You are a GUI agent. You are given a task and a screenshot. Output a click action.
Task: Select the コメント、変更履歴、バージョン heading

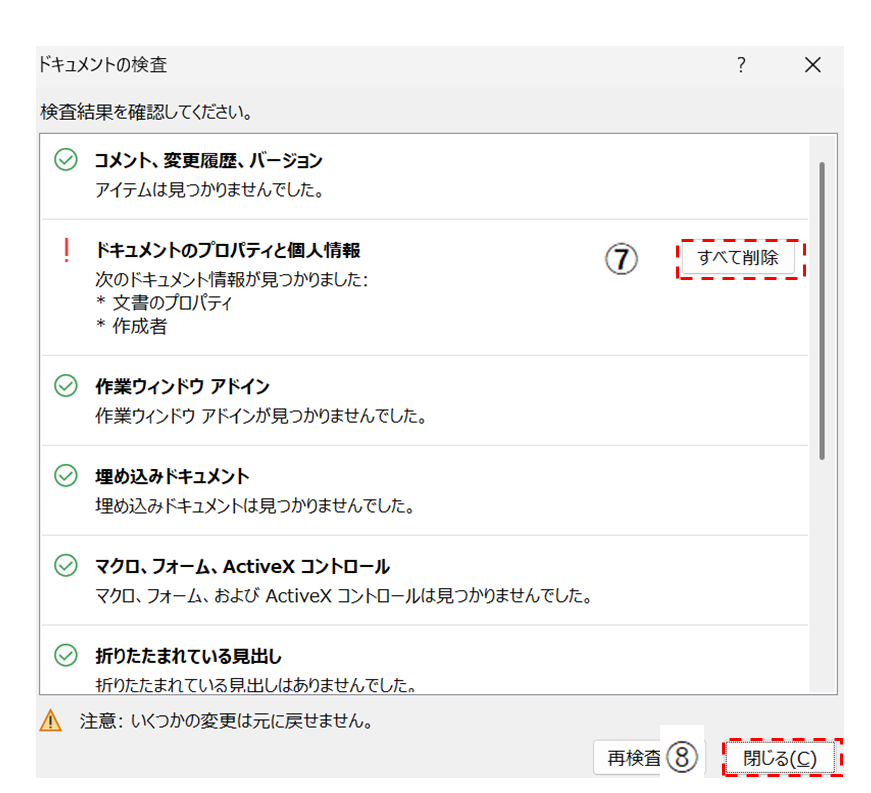(208, 160)
